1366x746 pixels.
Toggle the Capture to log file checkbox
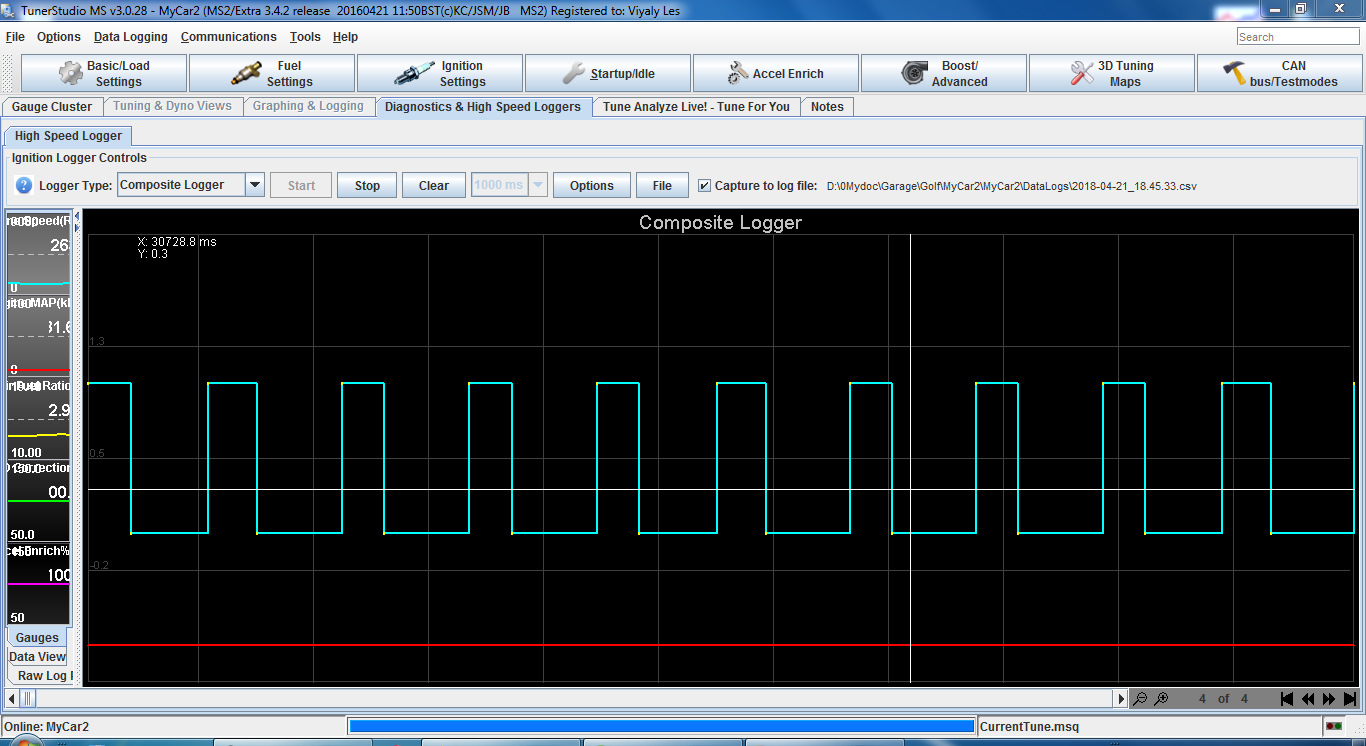705,185
